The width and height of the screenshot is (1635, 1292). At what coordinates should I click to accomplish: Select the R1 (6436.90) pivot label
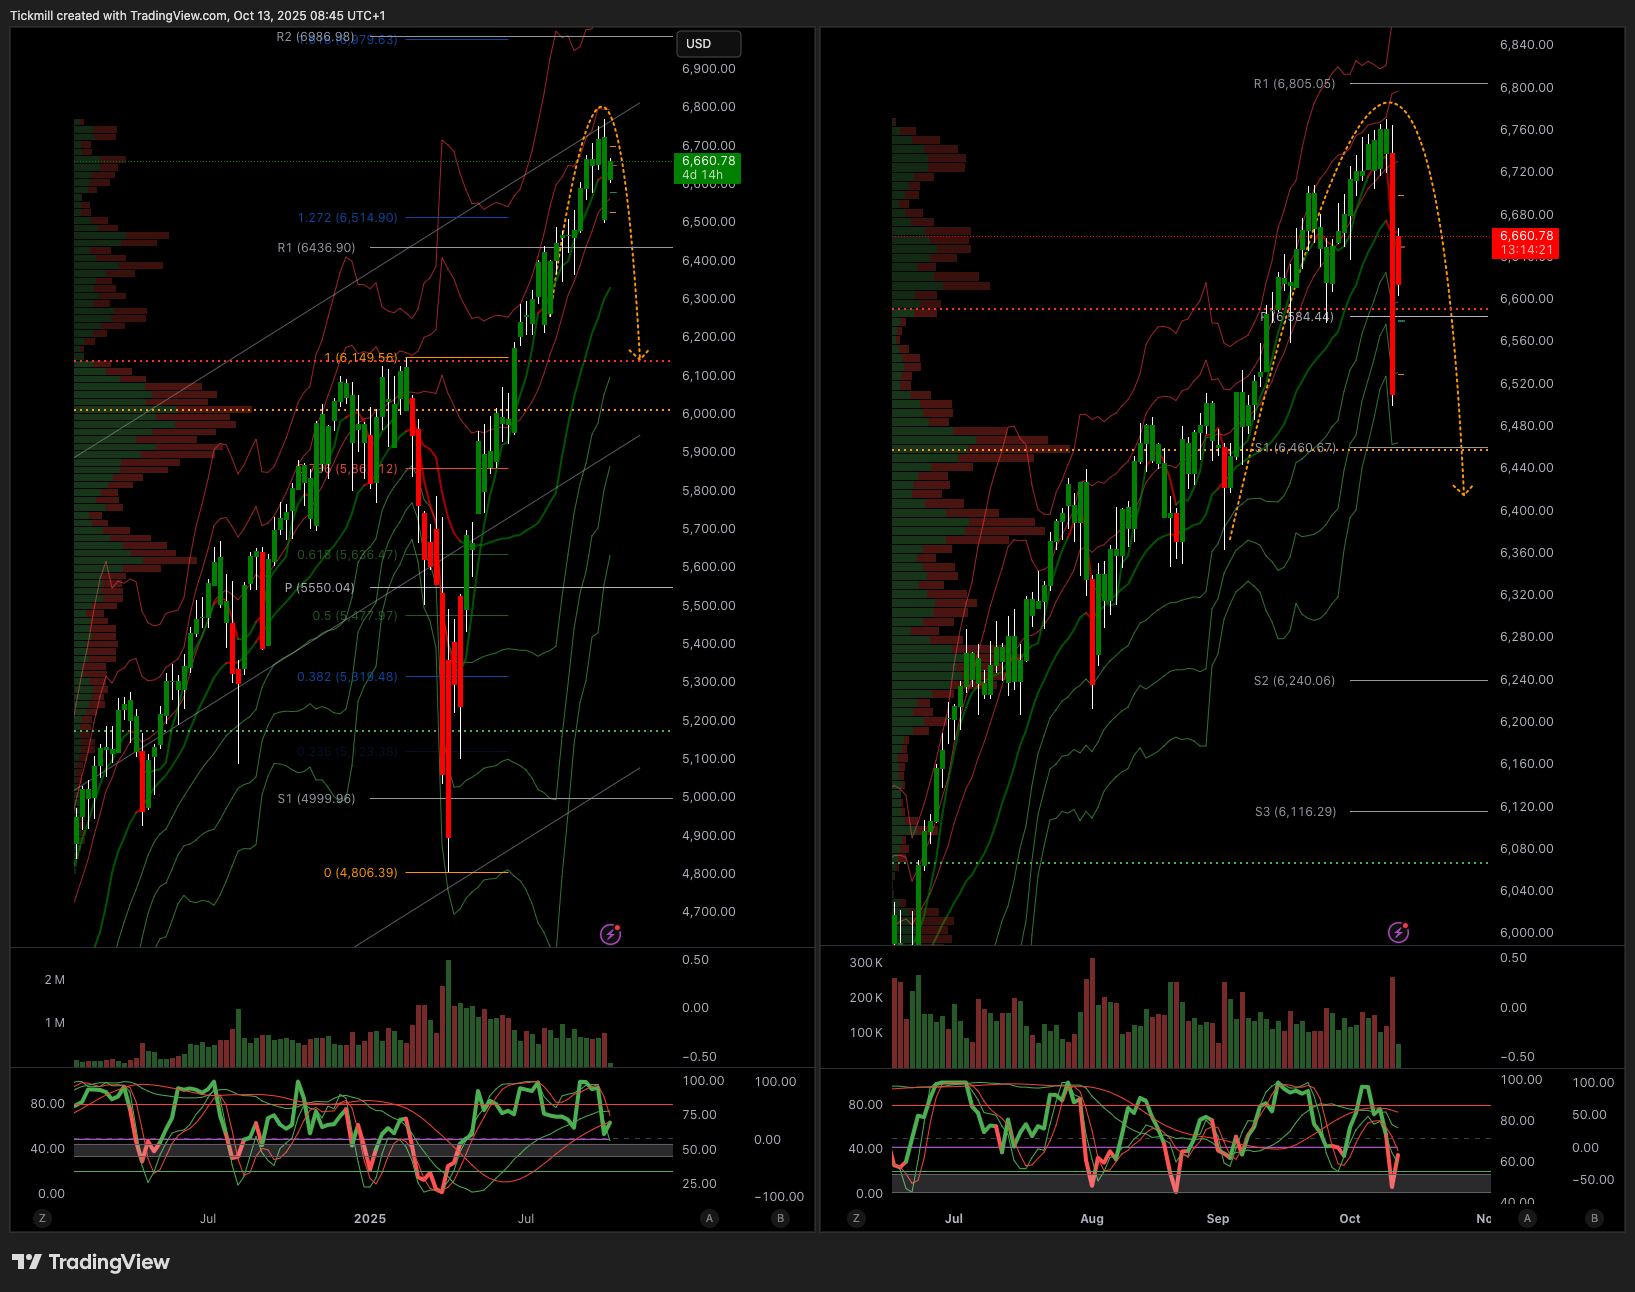coord(316,248)
